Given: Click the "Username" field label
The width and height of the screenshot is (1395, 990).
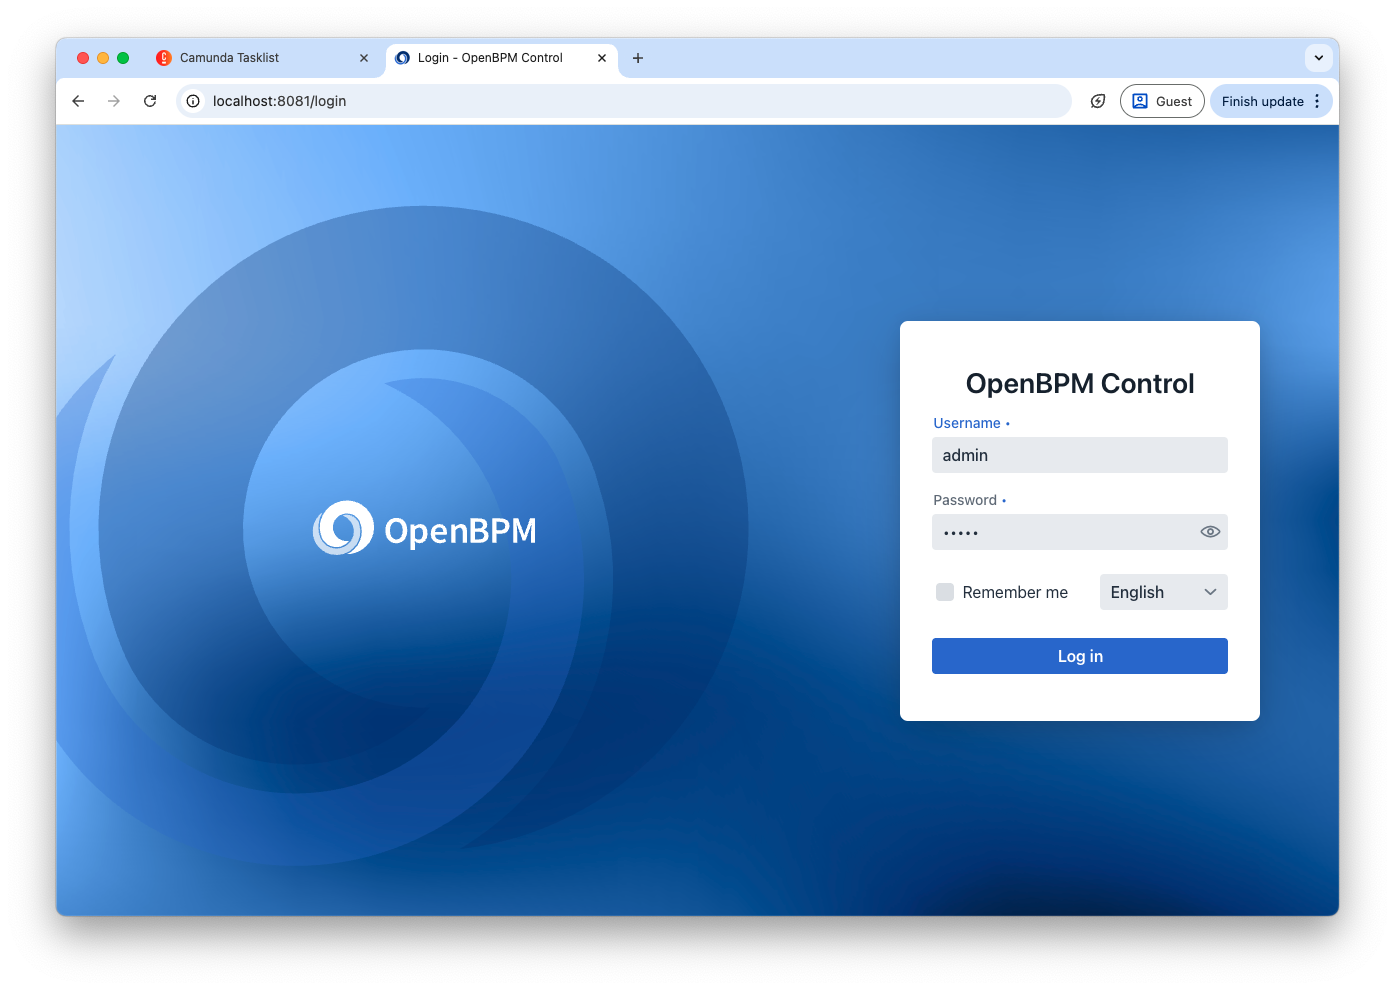Looking at the screenshot, I should (x=967, y=423).
